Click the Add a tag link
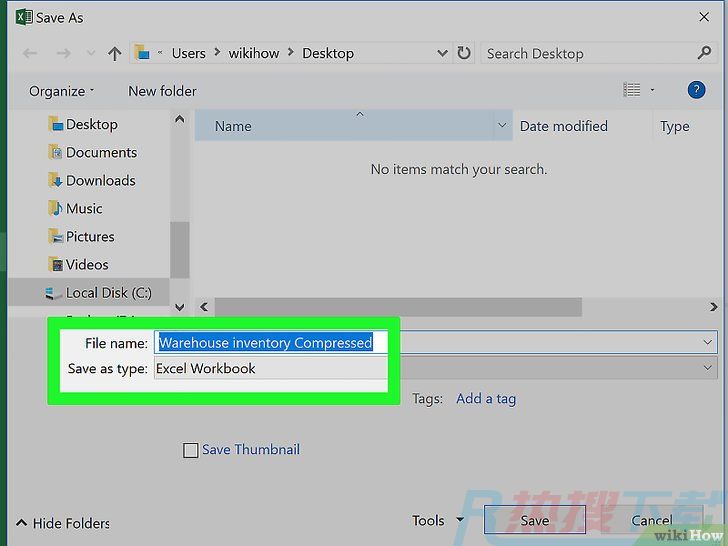The width and height of the screenshot is (728, 546). (x=486, y=398)
